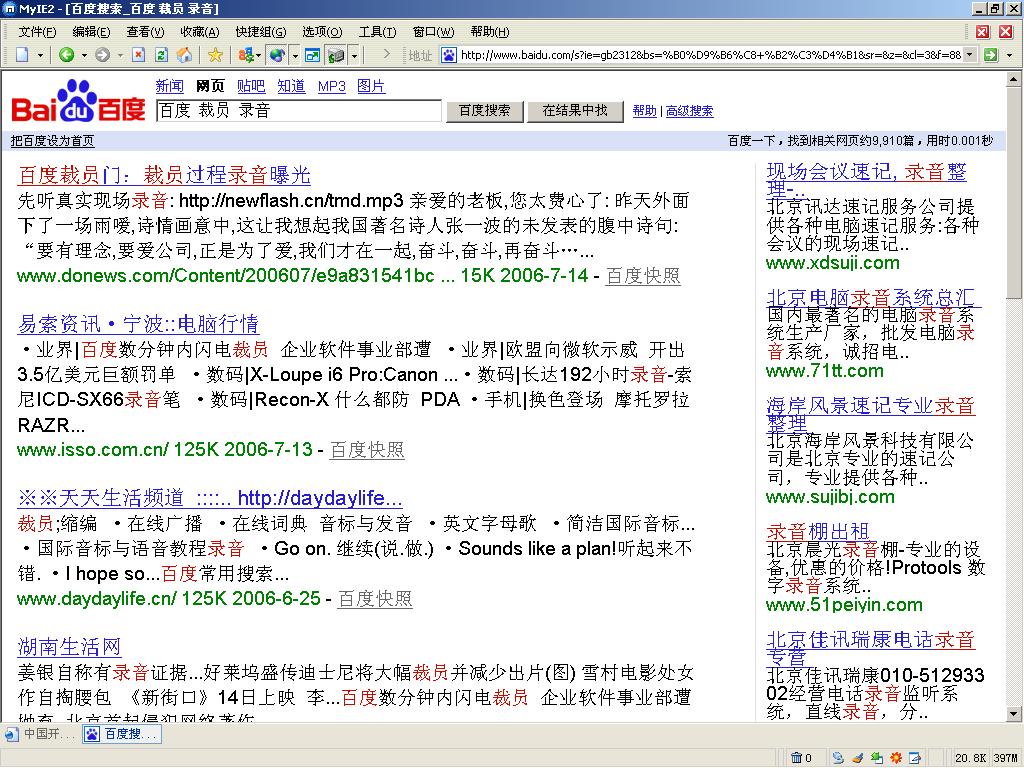Click the vertical scrollbar down arrow

tap(1013, 714)
